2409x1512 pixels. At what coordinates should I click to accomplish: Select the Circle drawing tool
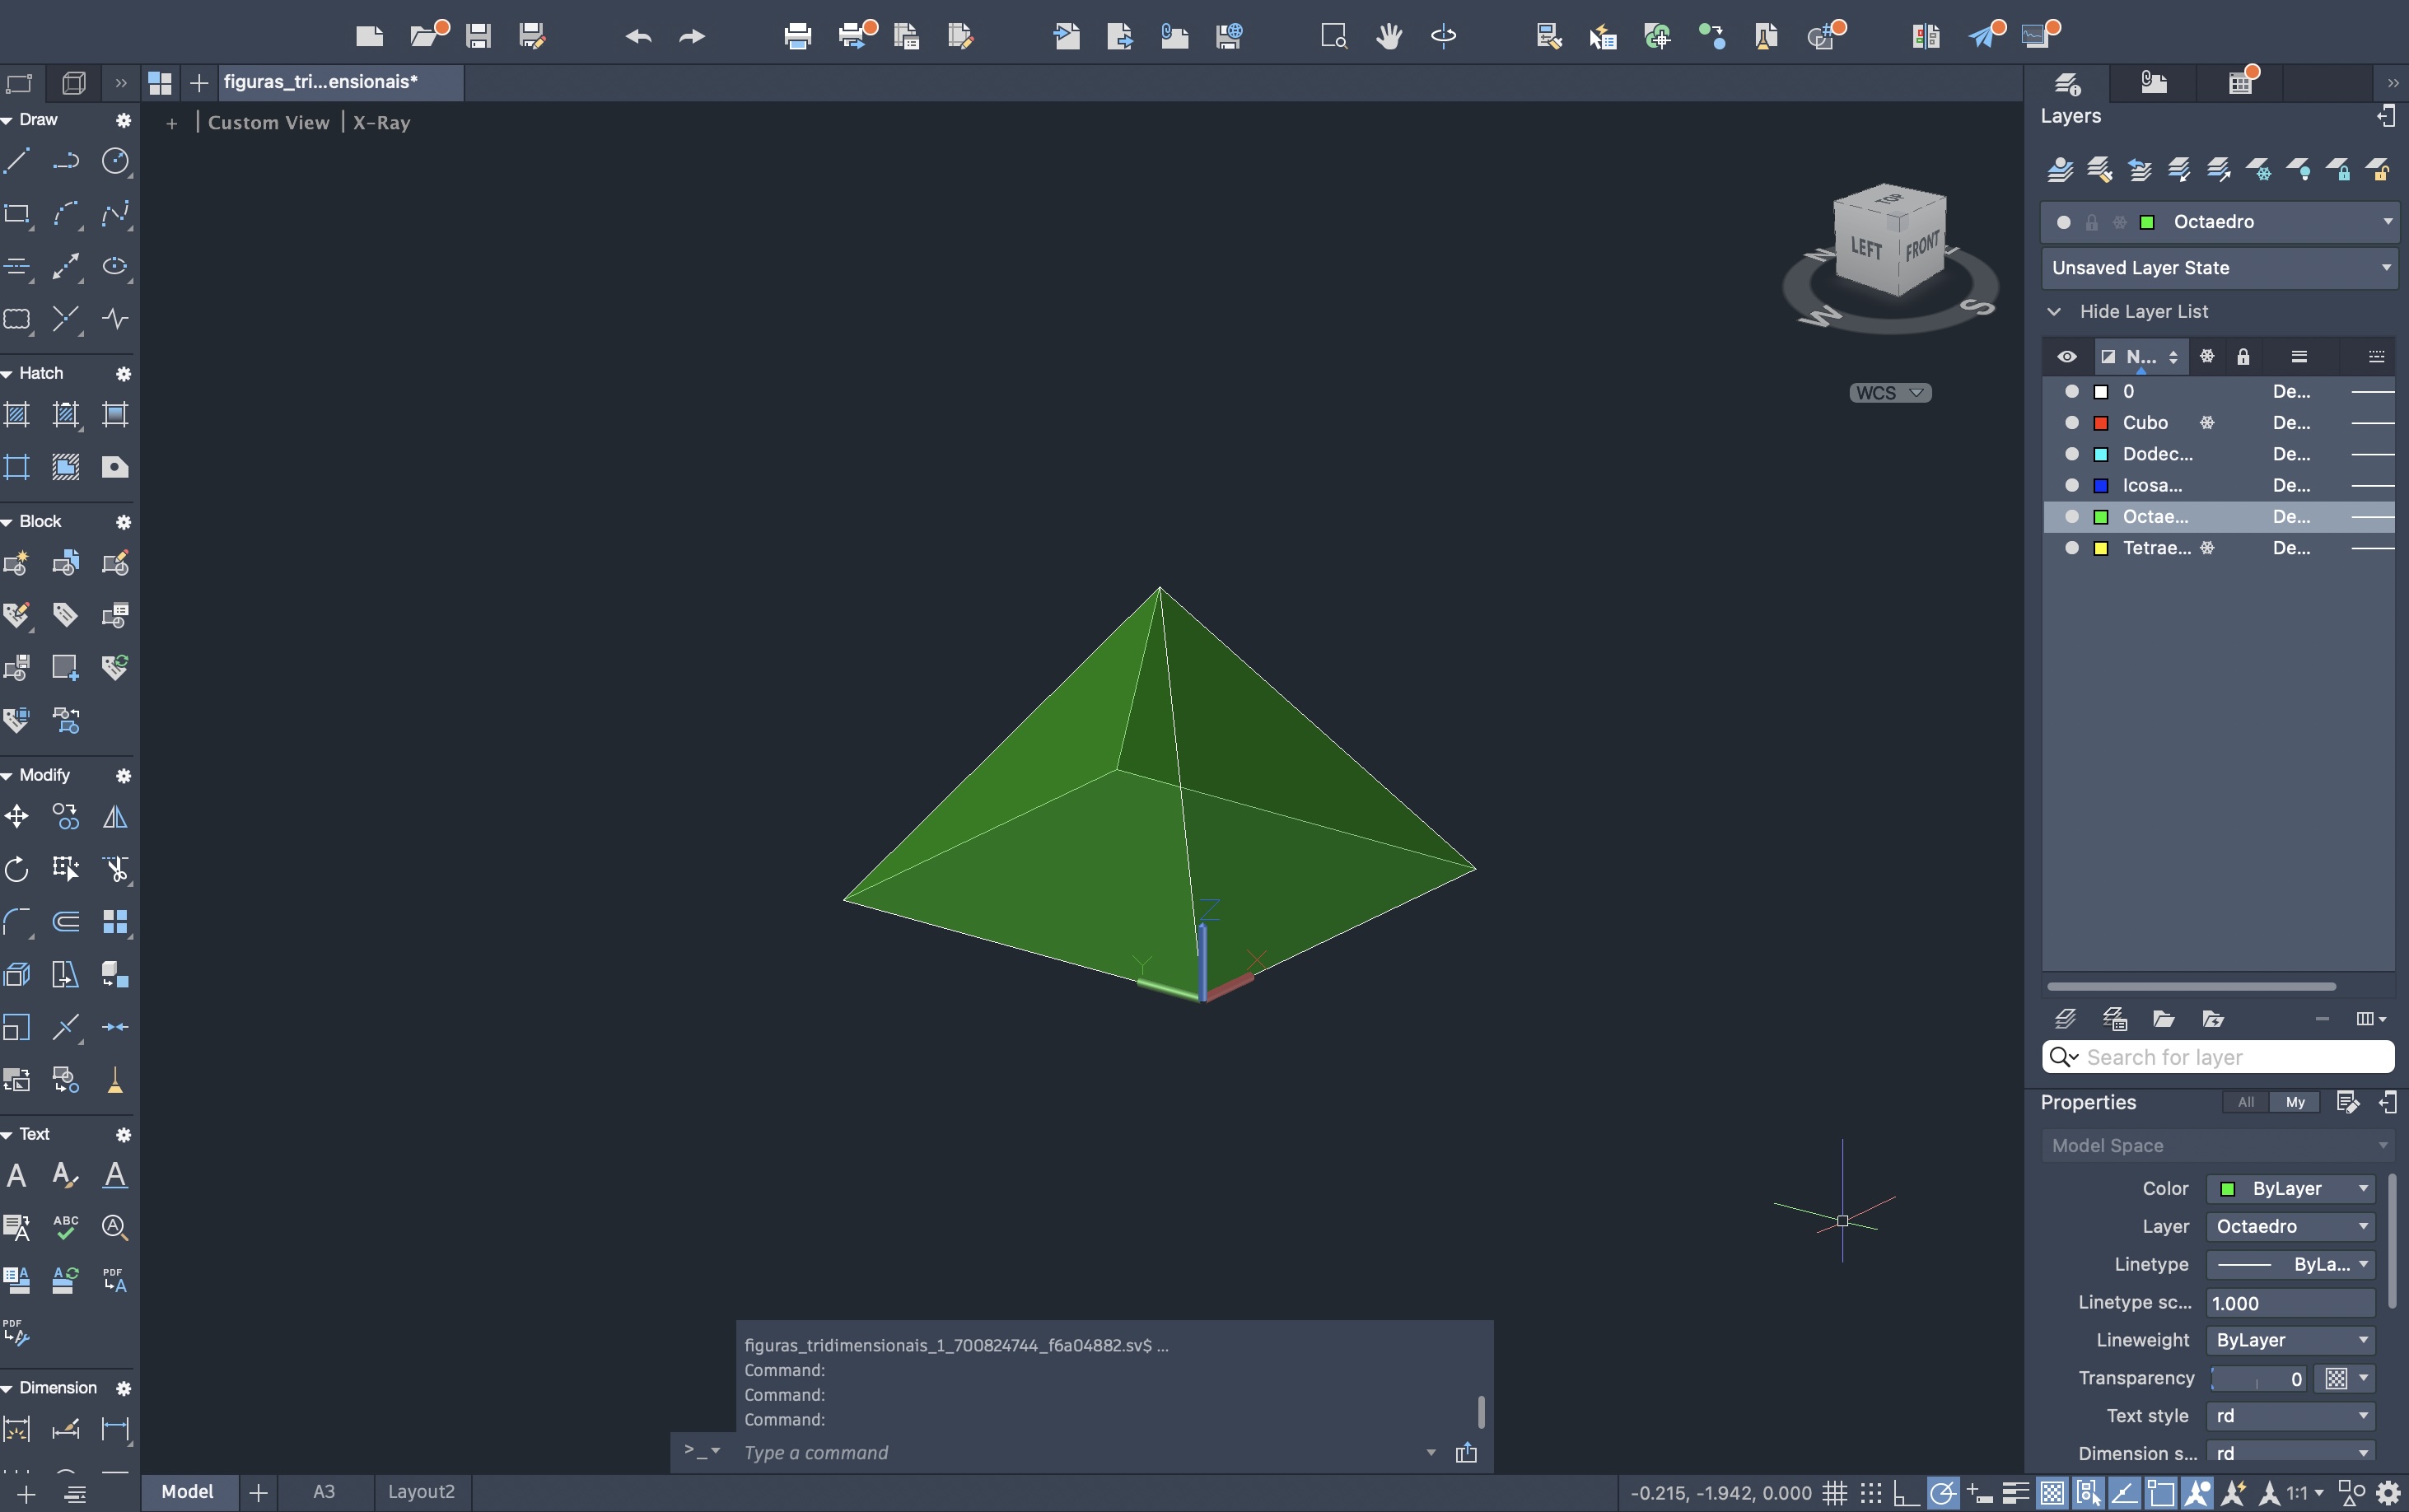click(x=115, y=161)
